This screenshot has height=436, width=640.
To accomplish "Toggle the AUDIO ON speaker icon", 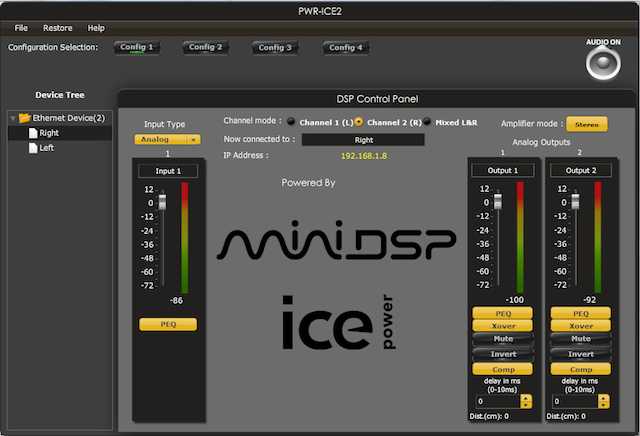I will [603, 63].
